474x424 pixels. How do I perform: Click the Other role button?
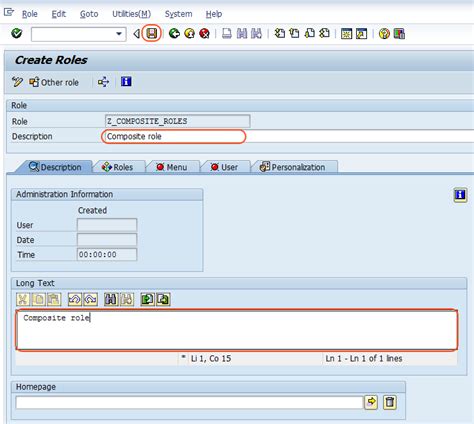[54, 82]
